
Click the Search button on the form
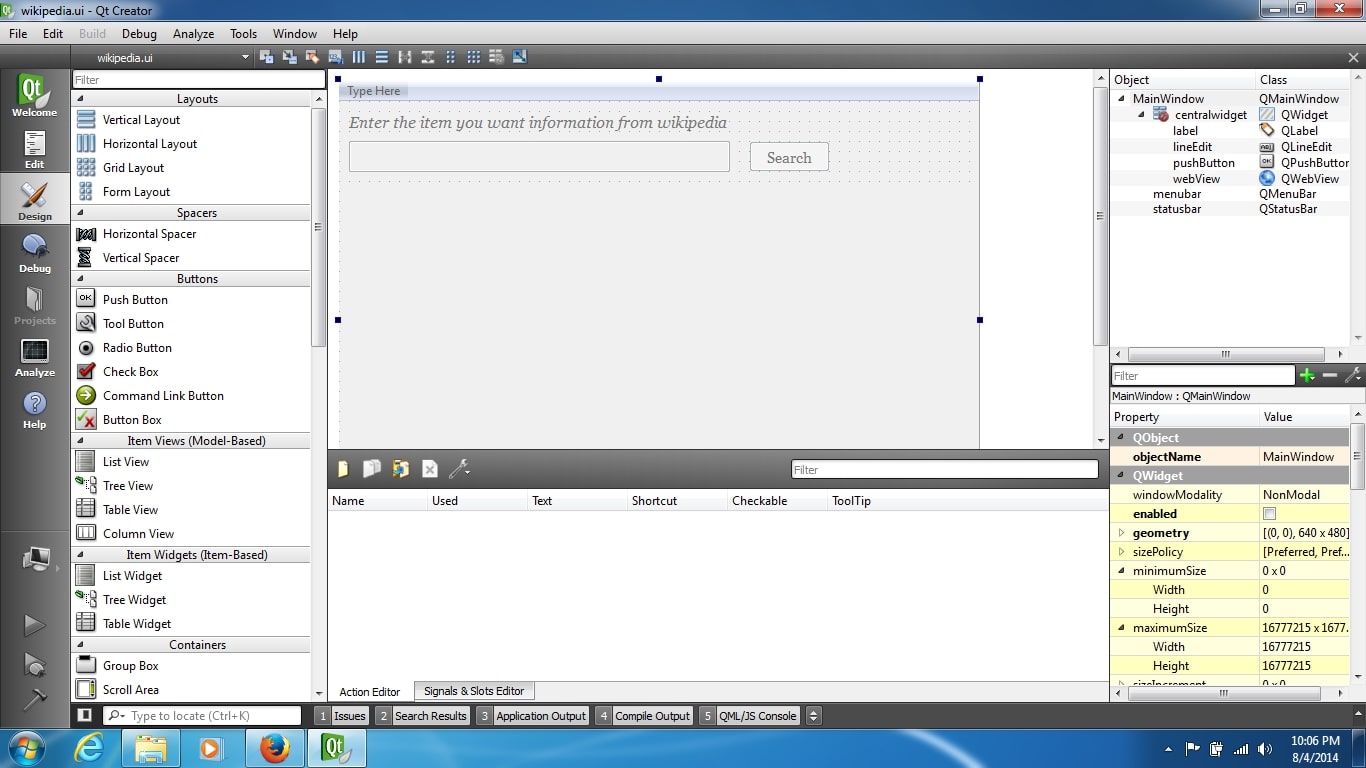click(x=789, y=157)
